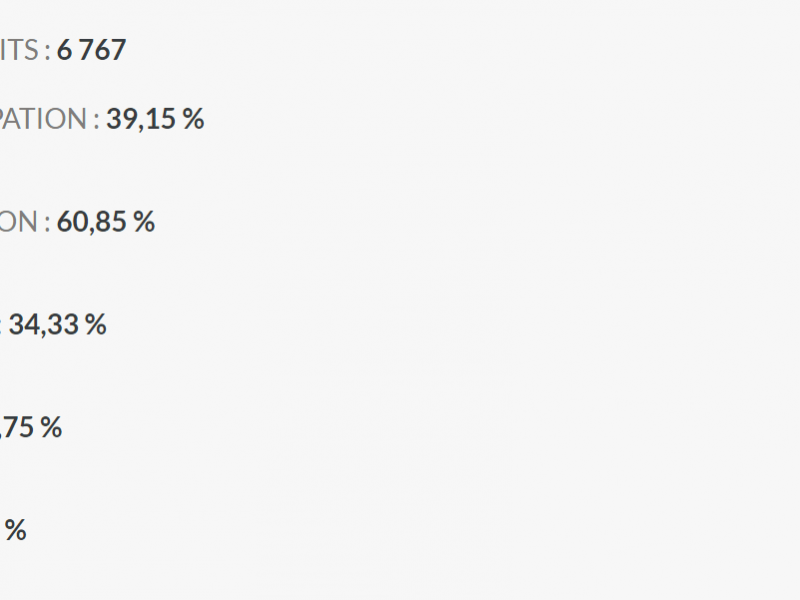Click the lone % sign in last row
The height and width of the screenshot is (600, 800).
coord(15,530)
